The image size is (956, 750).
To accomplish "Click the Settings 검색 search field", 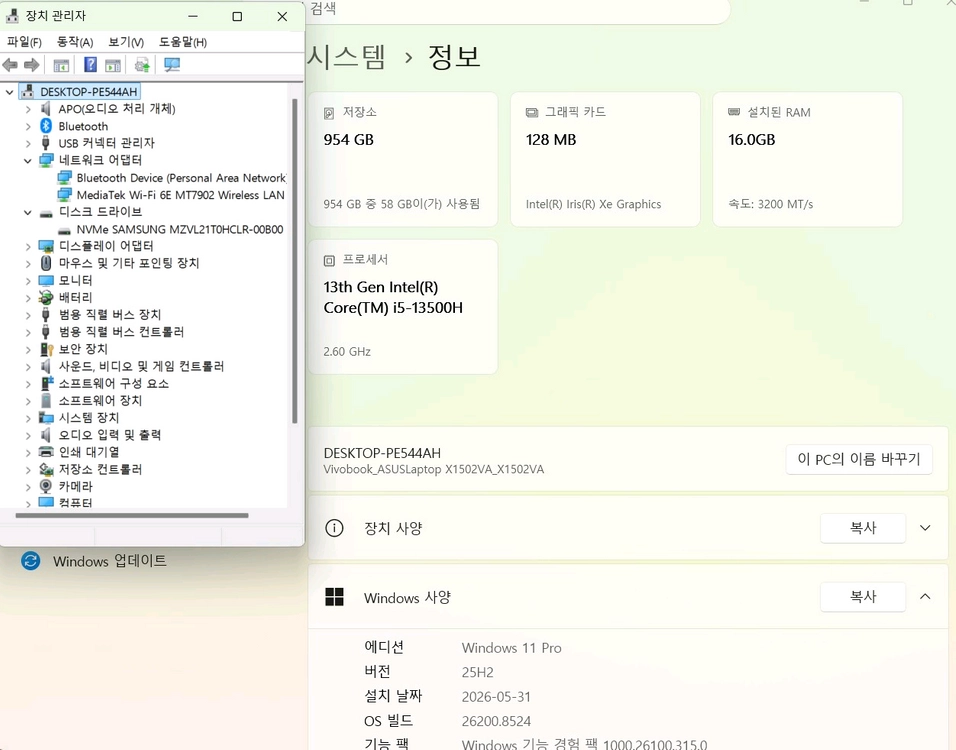I will coord(518,10).
